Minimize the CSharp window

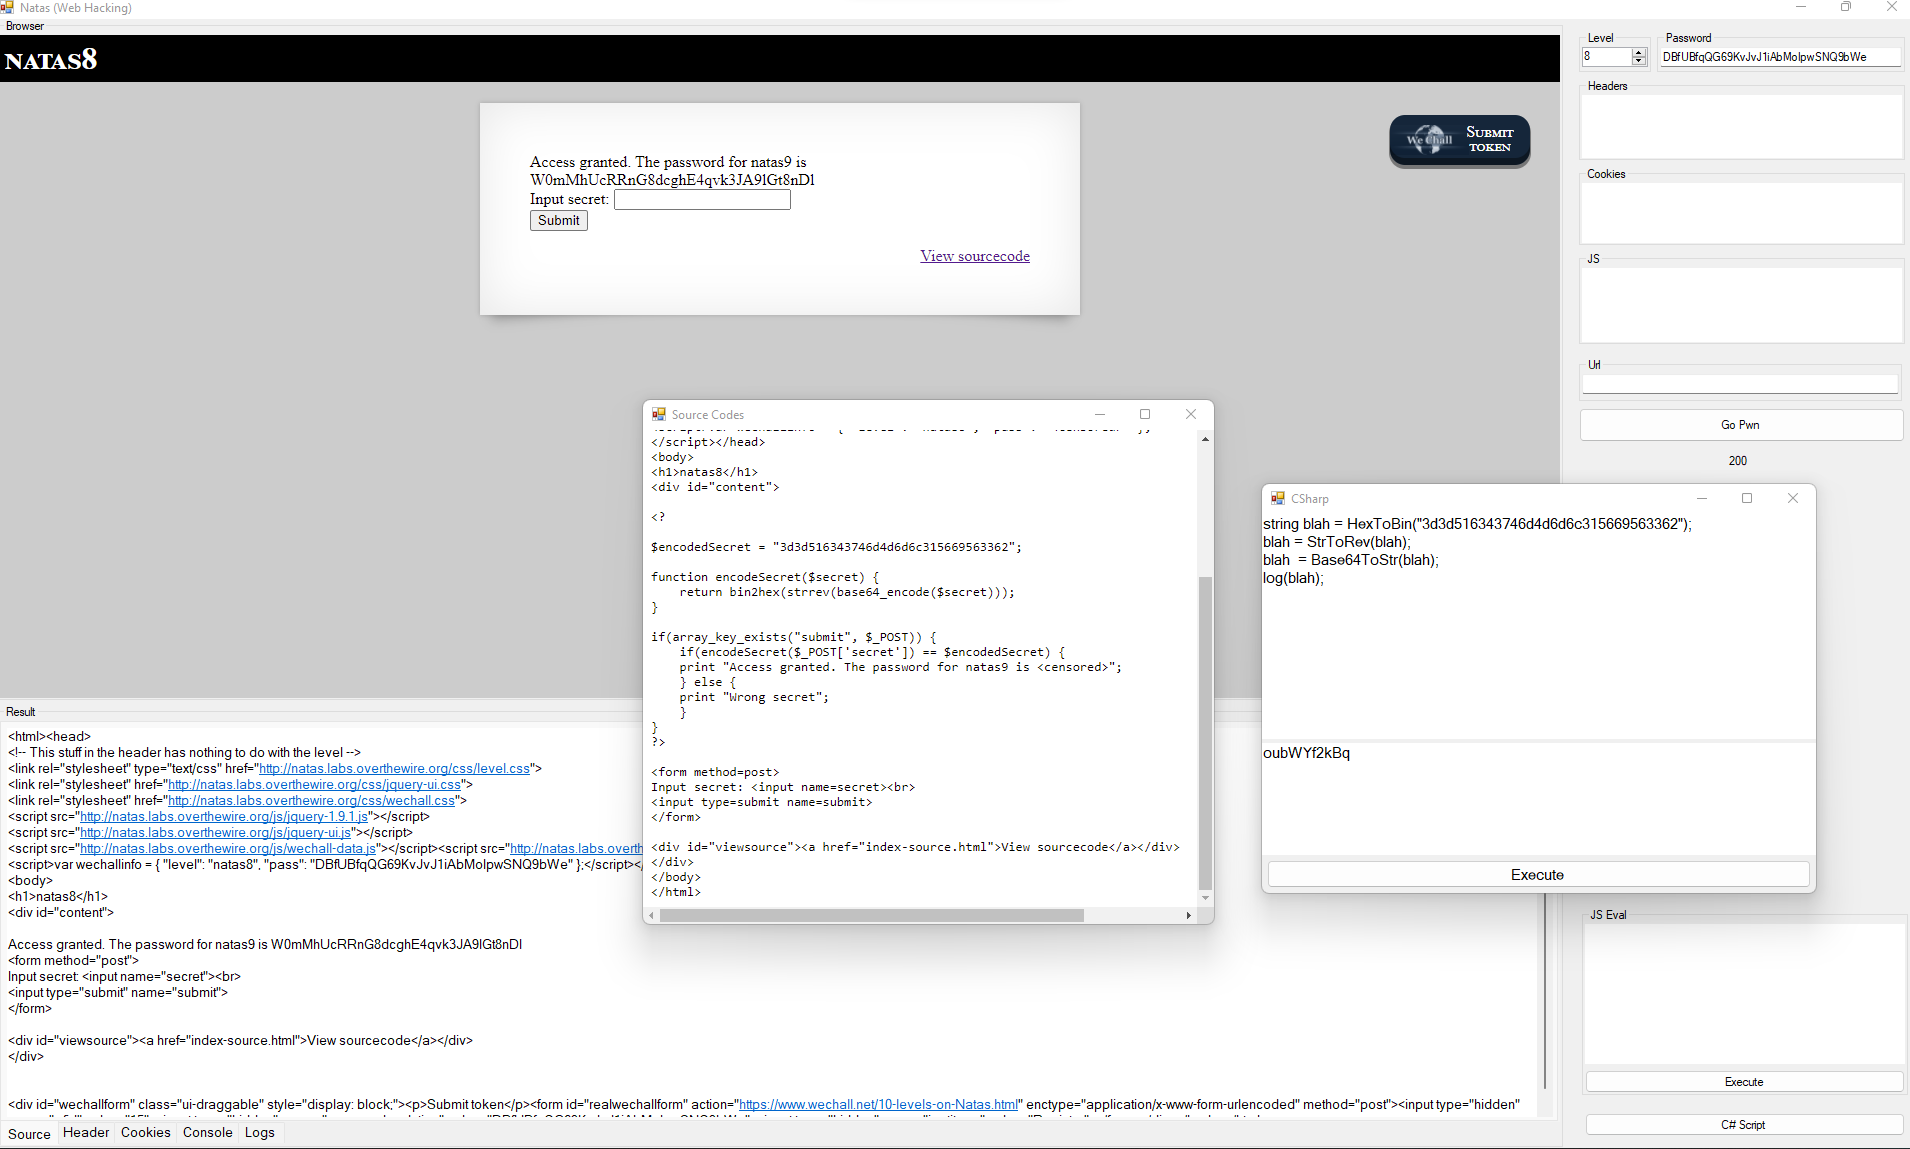click(x=1702, y=498)
